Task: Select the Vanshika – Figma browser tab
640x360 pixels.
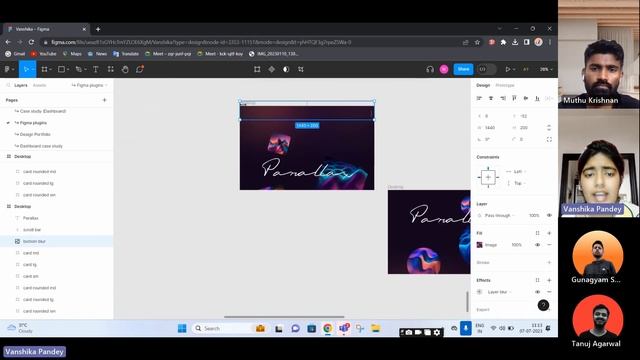Action: click(x=47, y=29)
